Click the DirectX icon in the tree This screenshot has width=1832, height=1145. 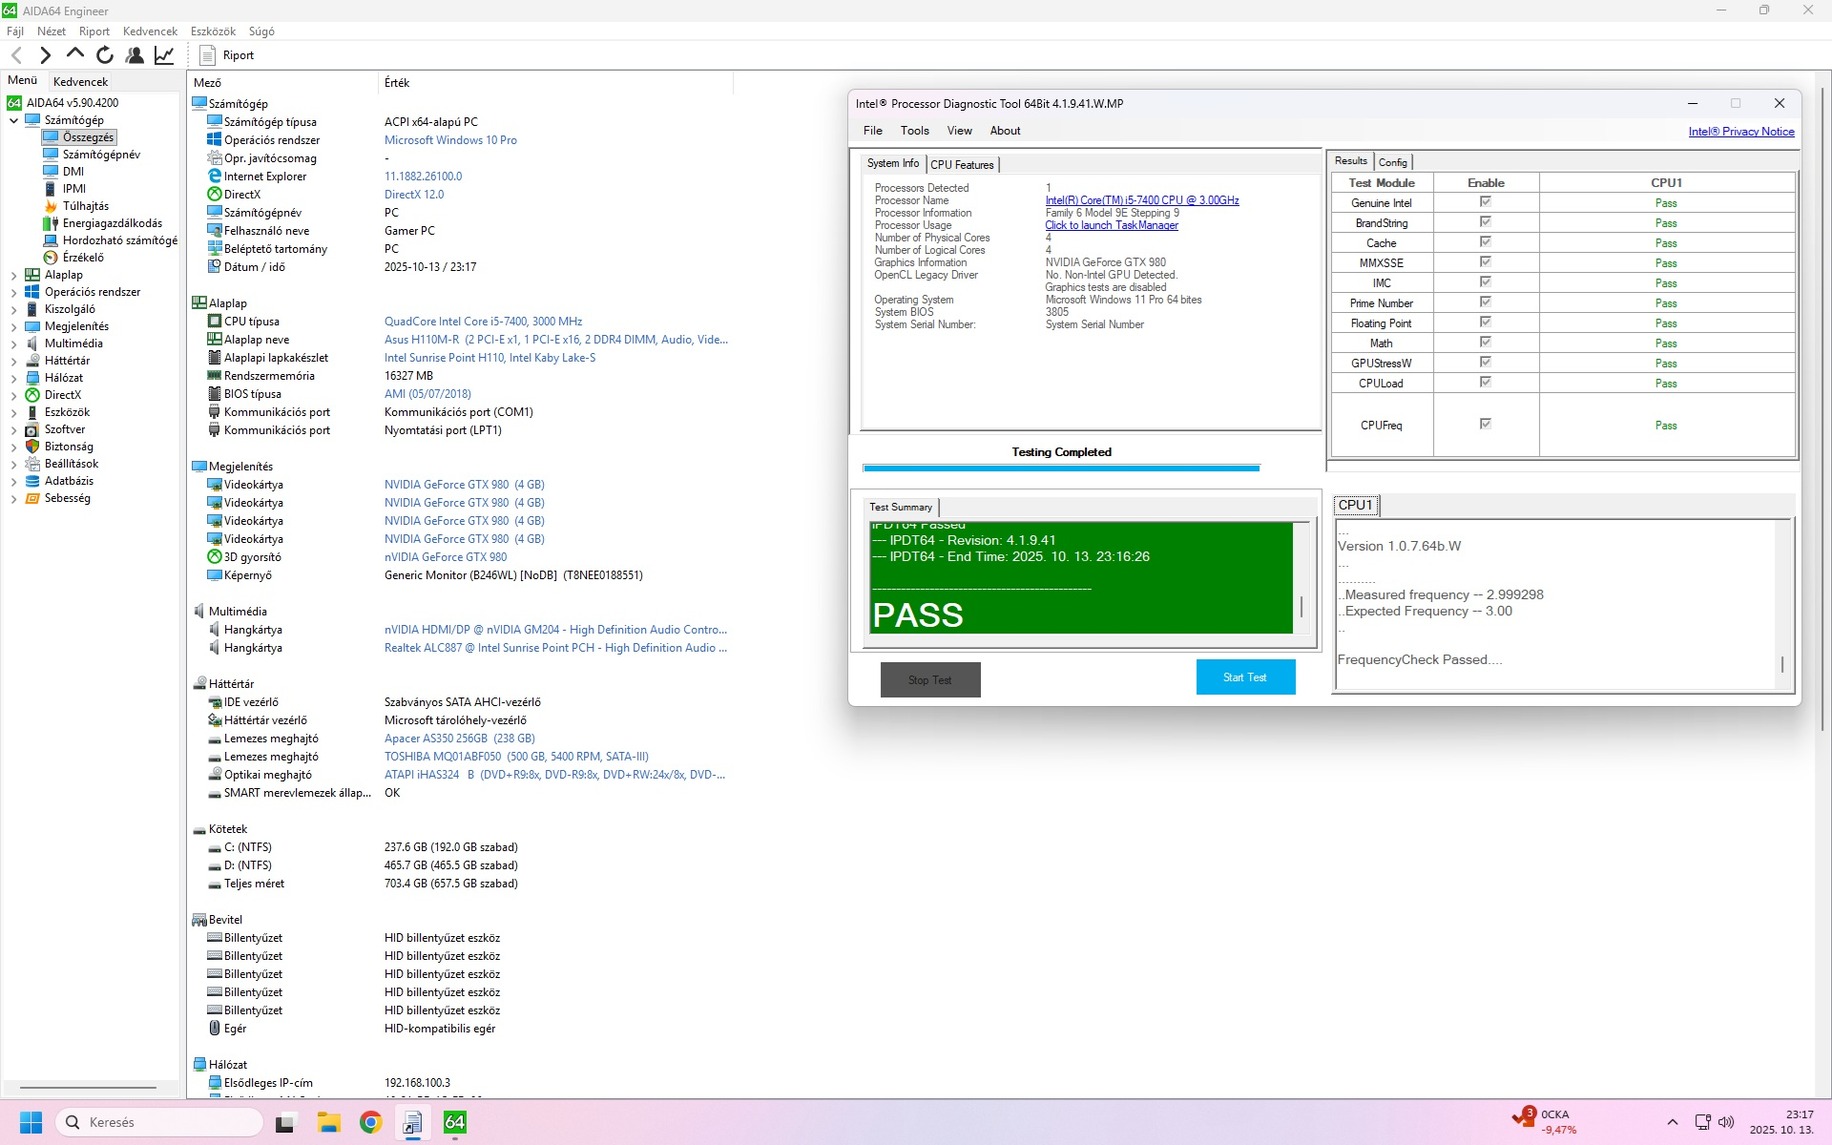pos(33,395)
